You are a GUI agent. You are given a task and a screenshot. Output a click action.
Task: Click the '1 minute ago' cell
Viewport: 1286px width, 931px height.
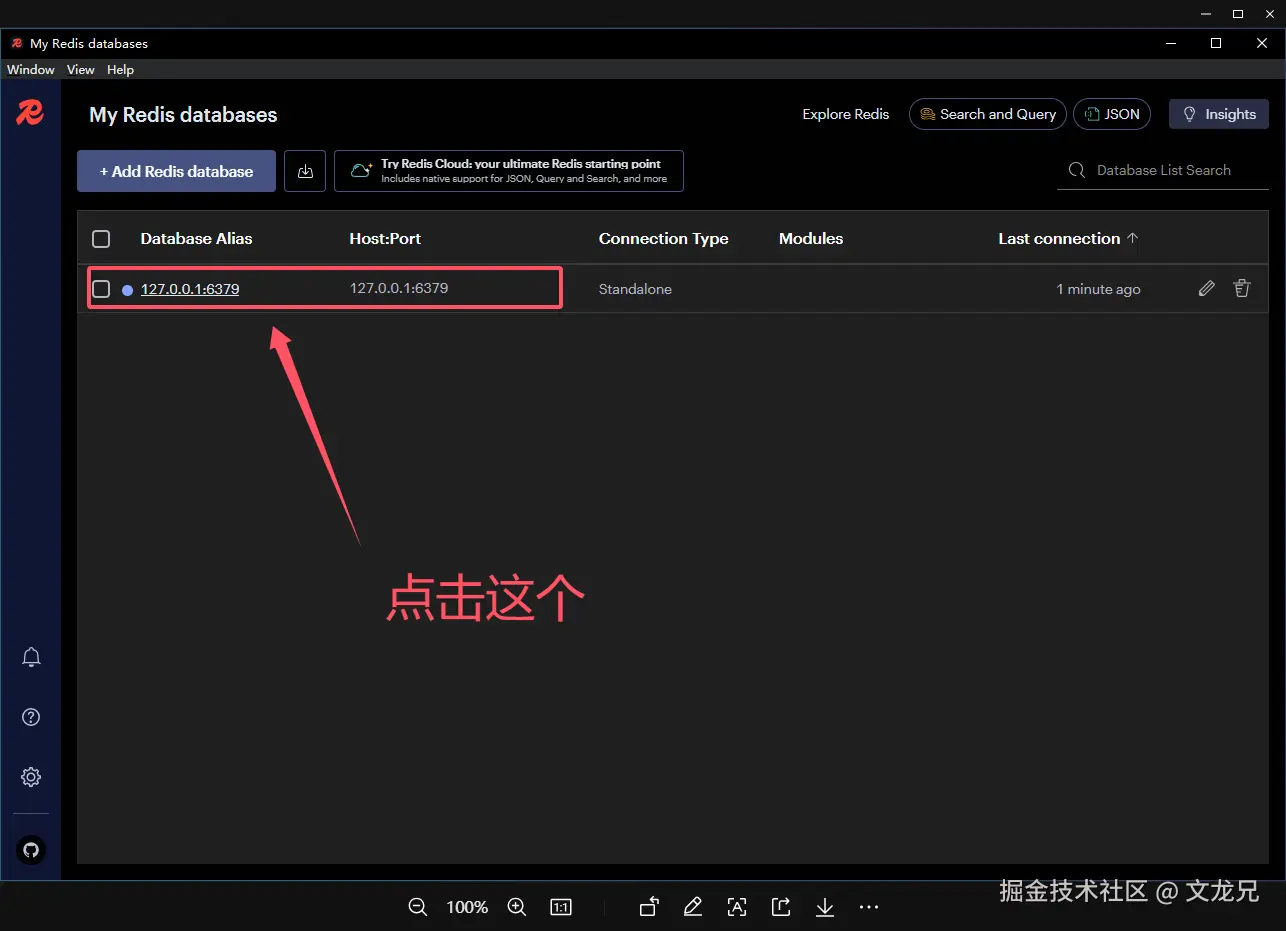coord(1098,289)
